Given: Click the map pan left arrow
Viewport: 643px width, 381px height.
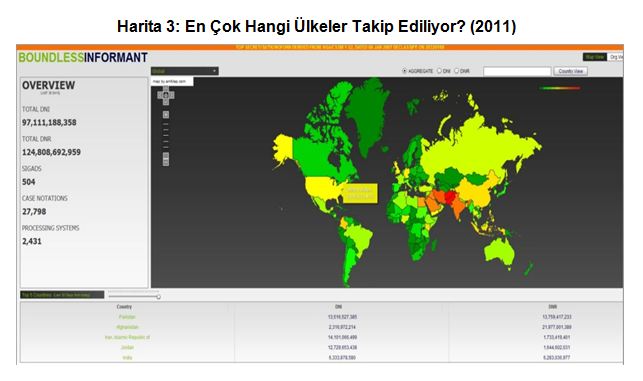Looking at the screenshot, I should click(x=160, y=95).
